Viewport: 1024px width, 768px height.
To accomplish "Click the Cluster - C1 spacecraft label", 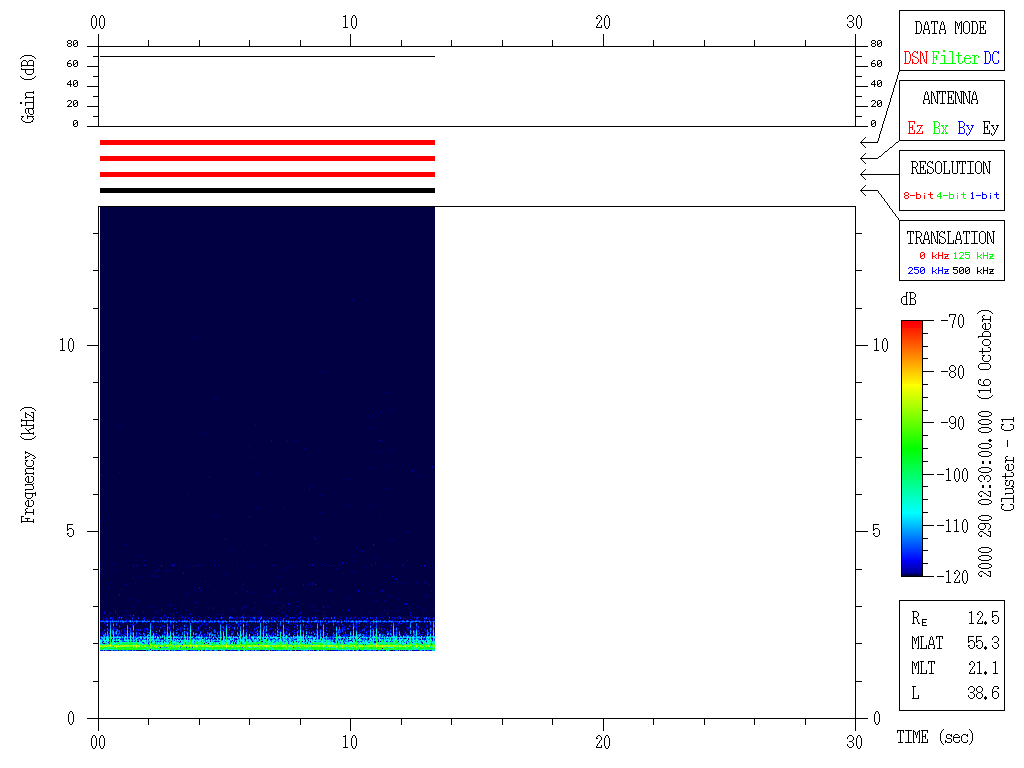I will (x=1008, y=464).
